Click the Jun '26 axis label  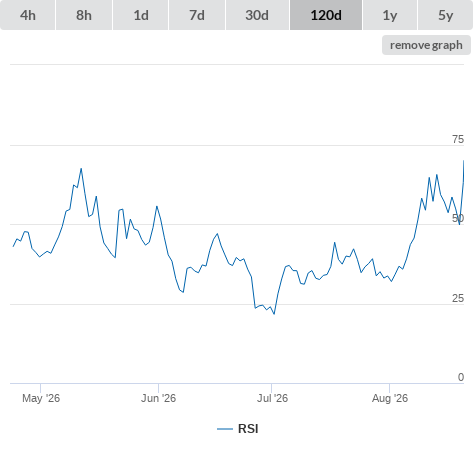click(x=158, y=398)
